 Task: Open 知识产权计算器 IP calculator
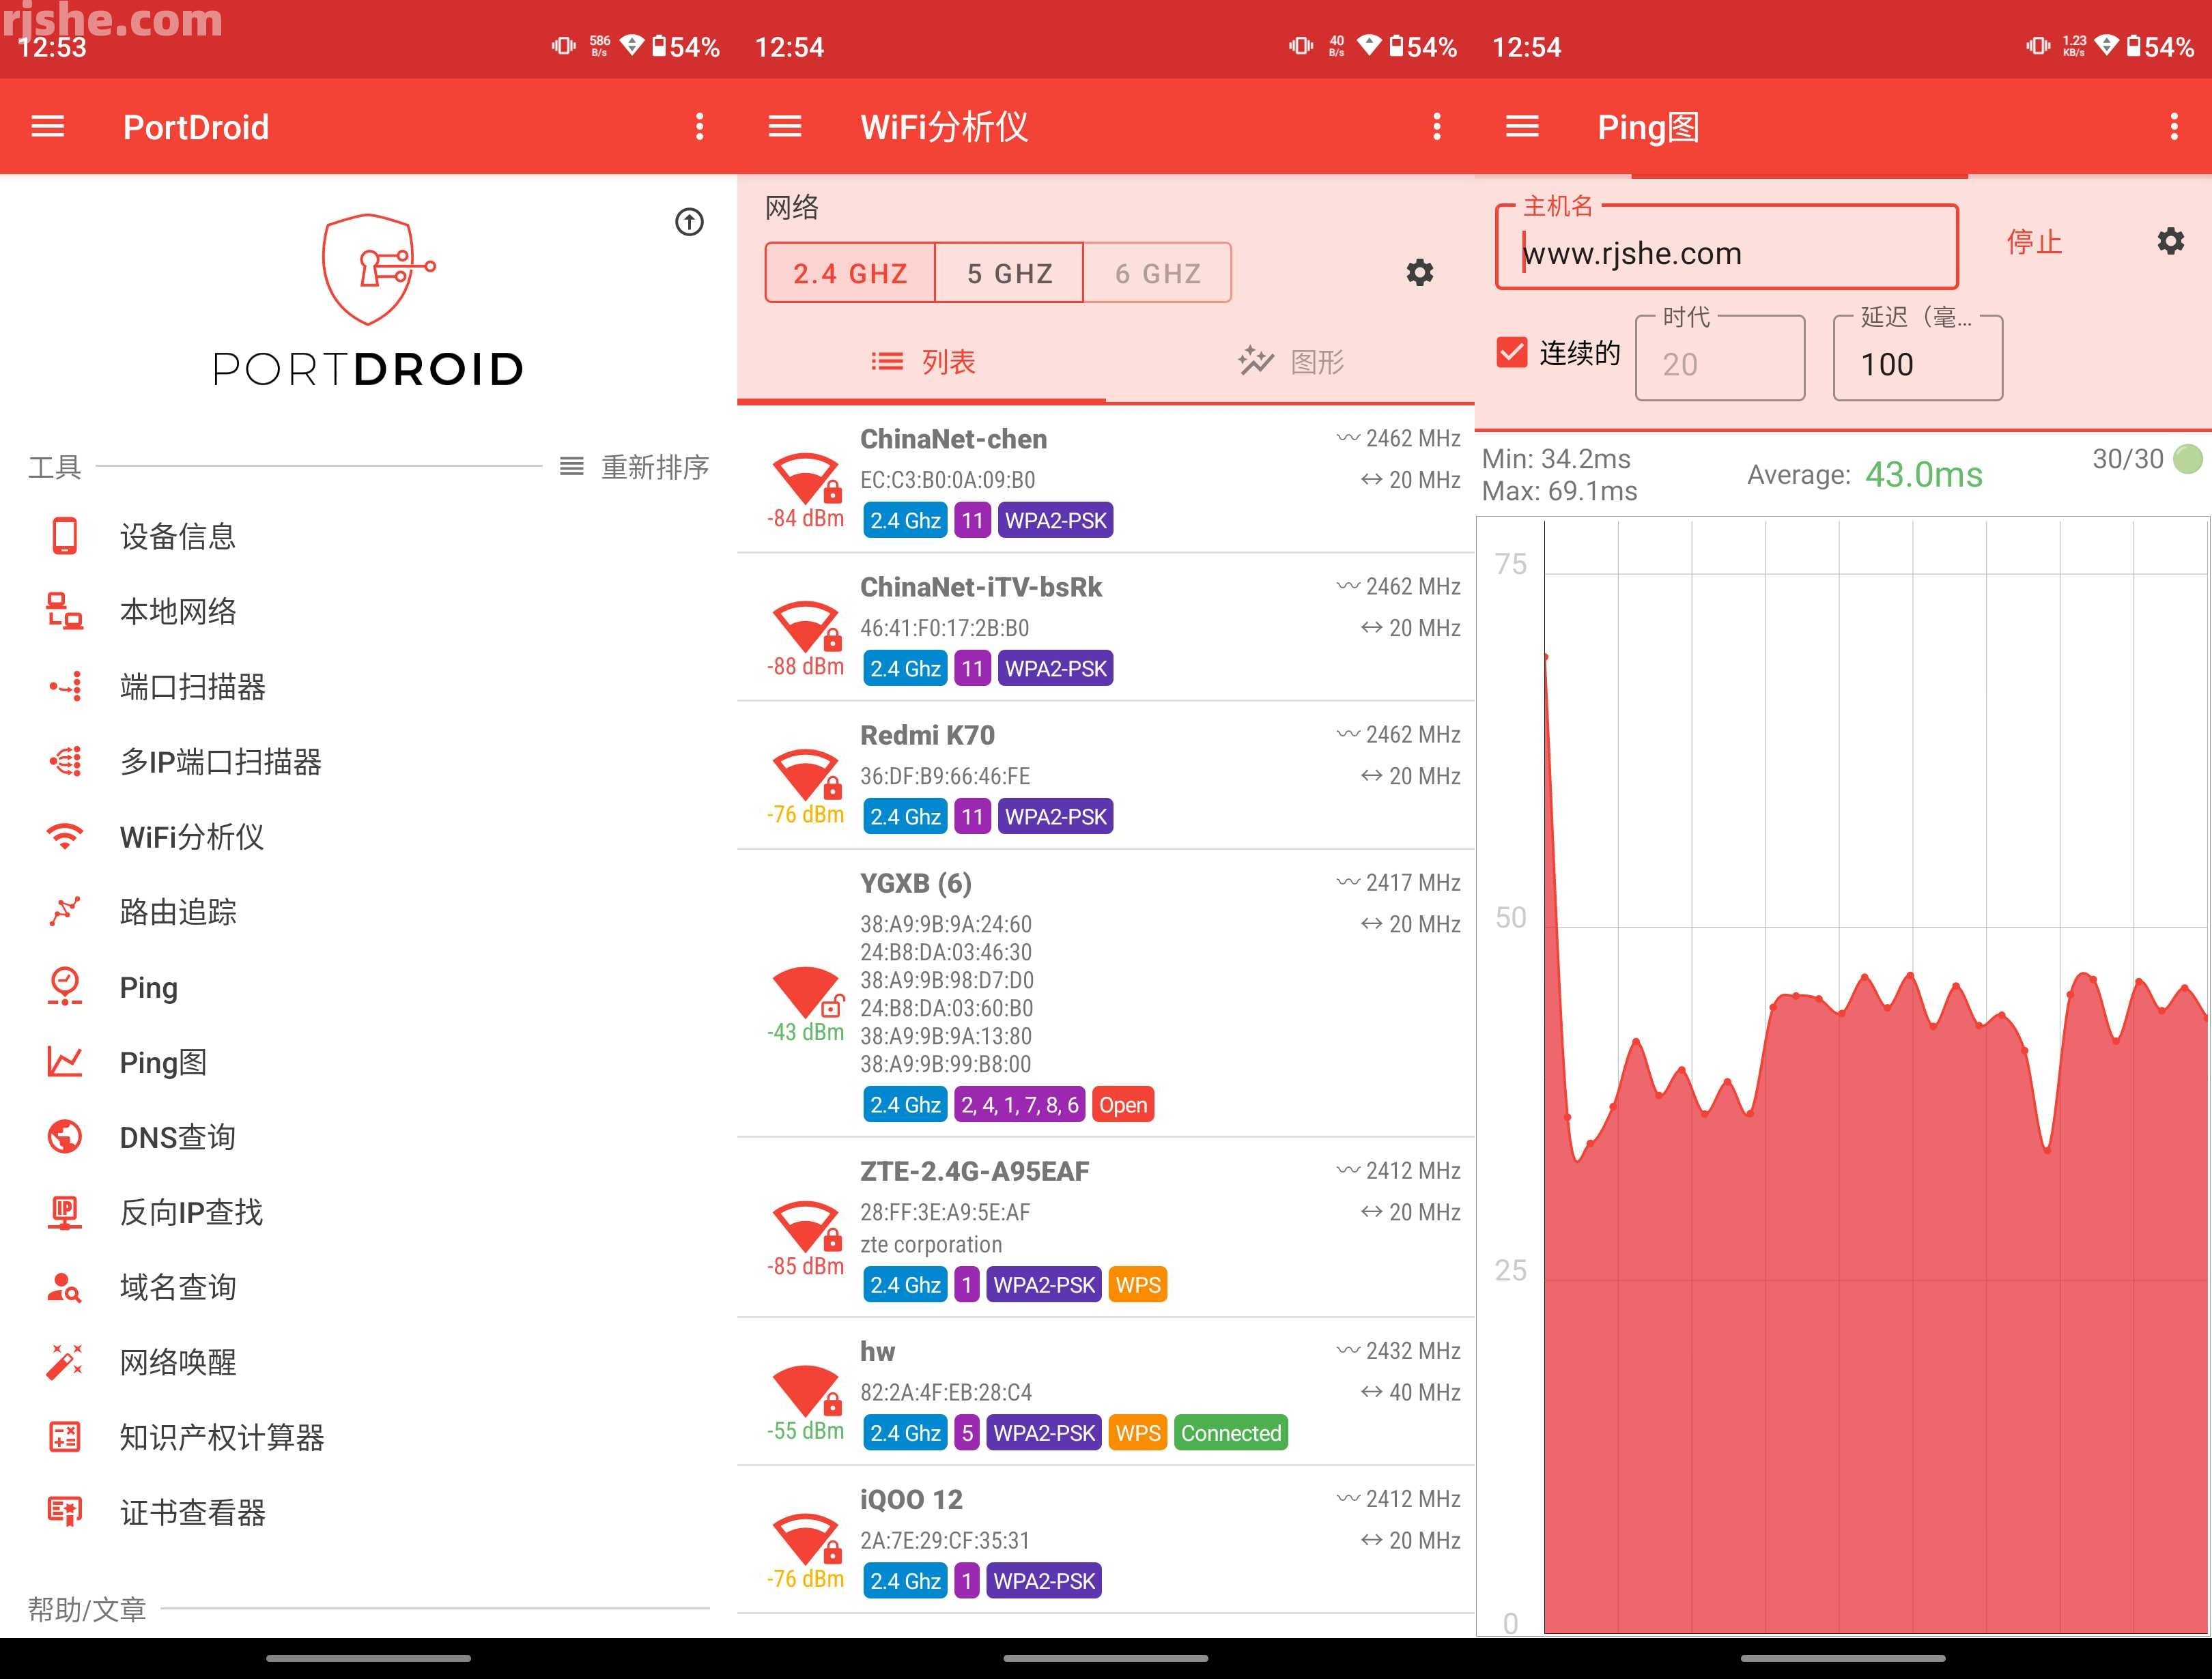pos(368,1437)
